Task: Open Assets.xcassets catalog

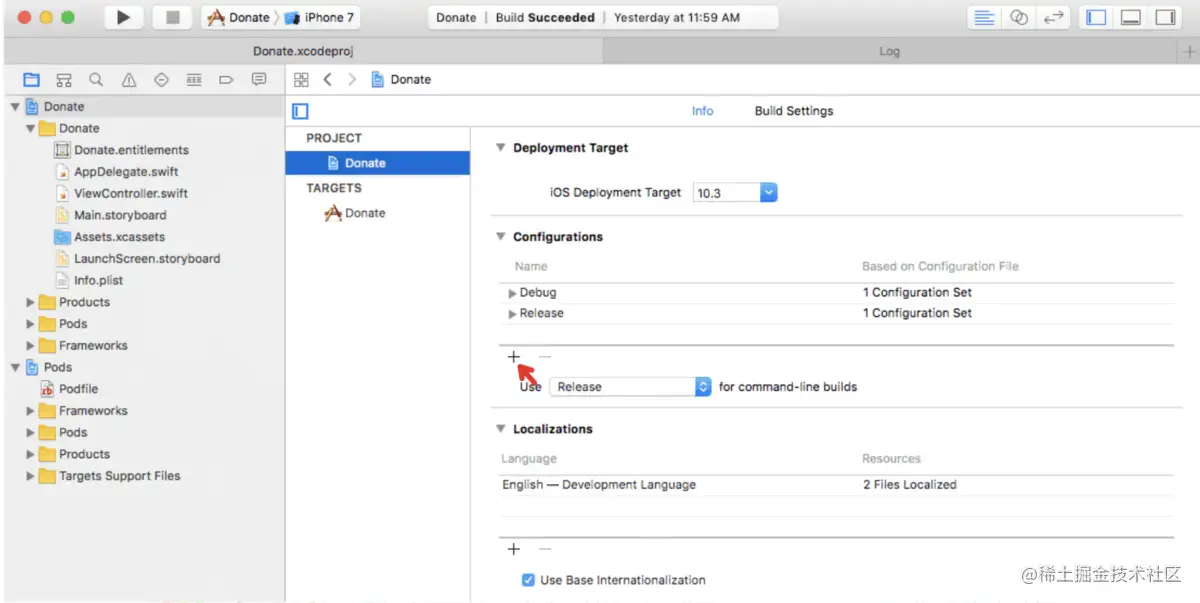Action: 119,237
